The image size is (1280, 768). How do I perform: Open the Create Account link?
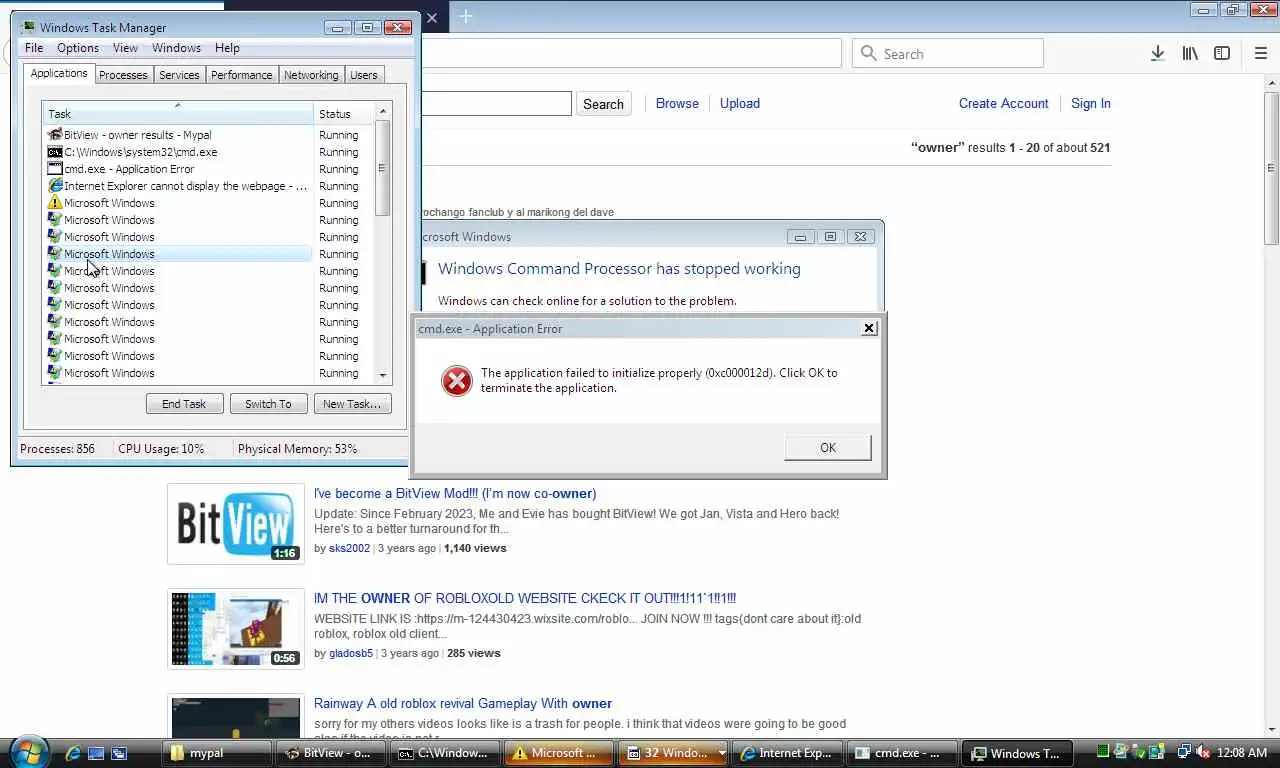tap(1003, 103)
